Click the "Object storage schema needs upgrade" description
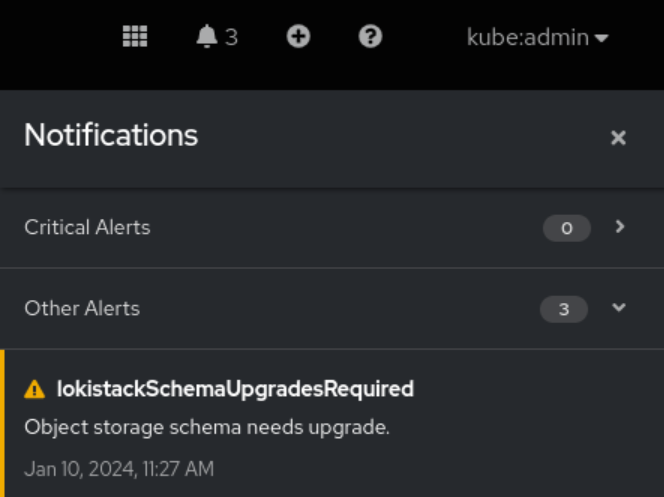Image resolution: width=664 pixels, height=497 pixels. (207, 427)
